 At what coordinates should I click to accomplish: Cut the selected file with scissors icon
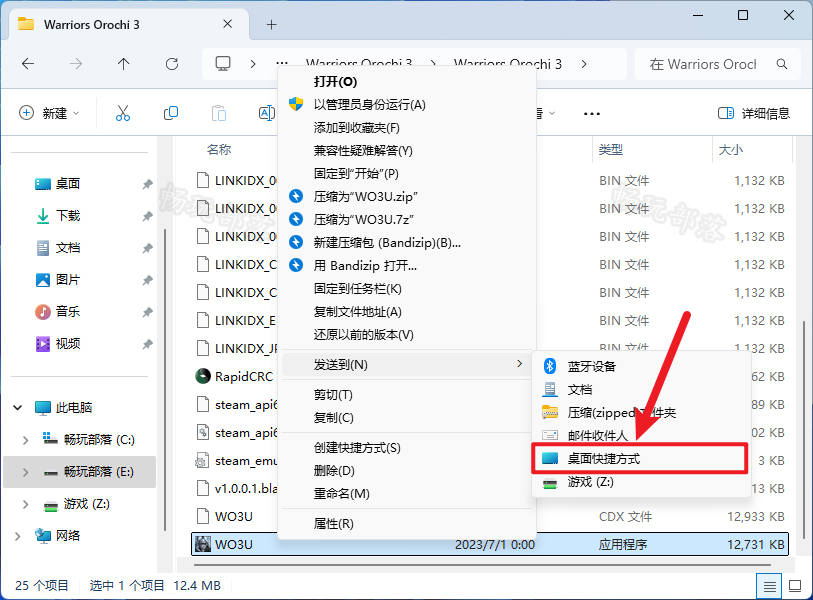click(x=123, y=113)
